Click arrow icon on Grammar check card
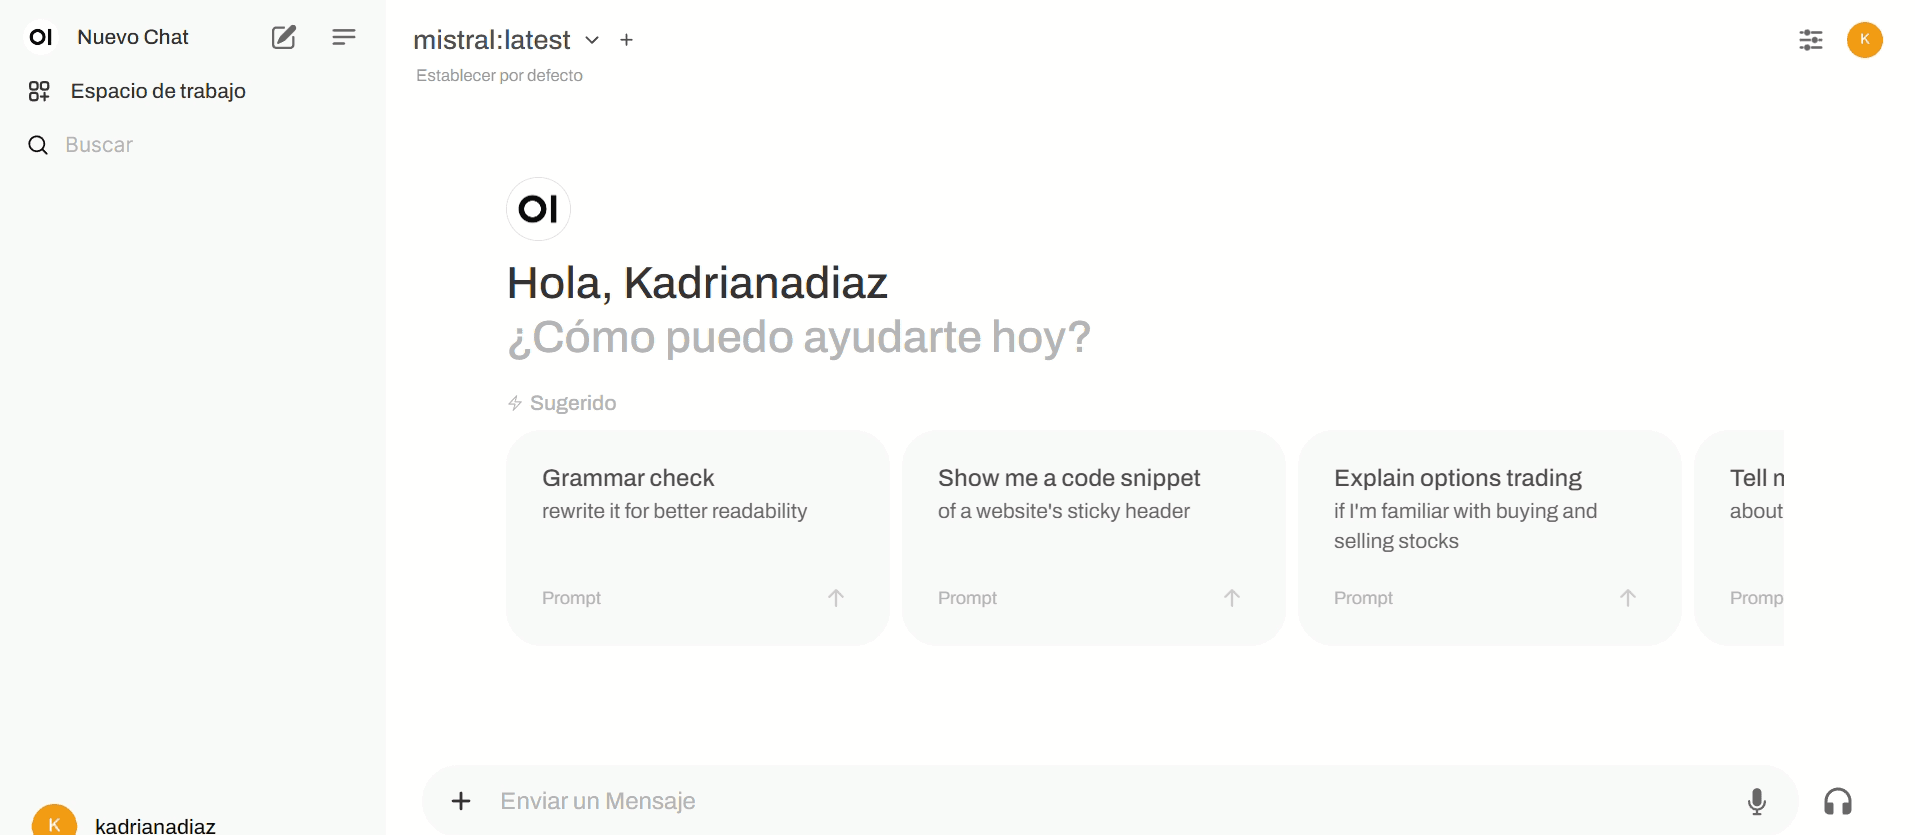 [836, 598]
